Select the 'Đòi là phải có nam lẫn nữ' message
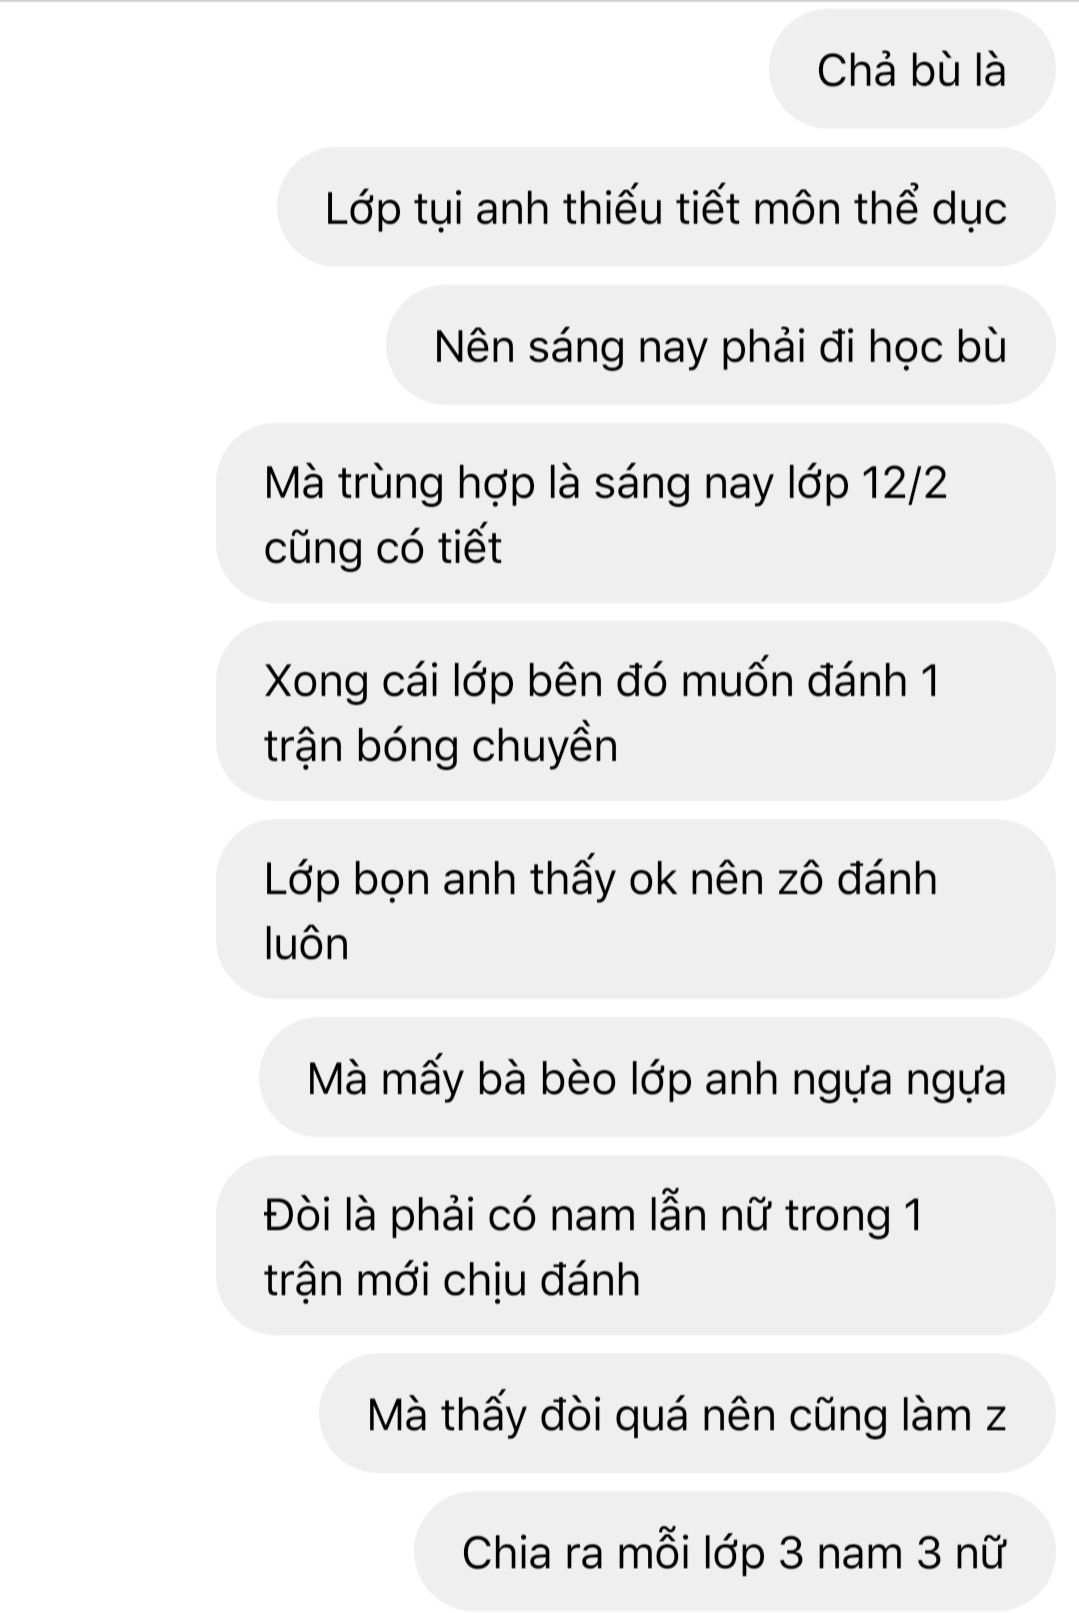The width and height of the screenshot is (1079, 1613). pos(636,1246)
